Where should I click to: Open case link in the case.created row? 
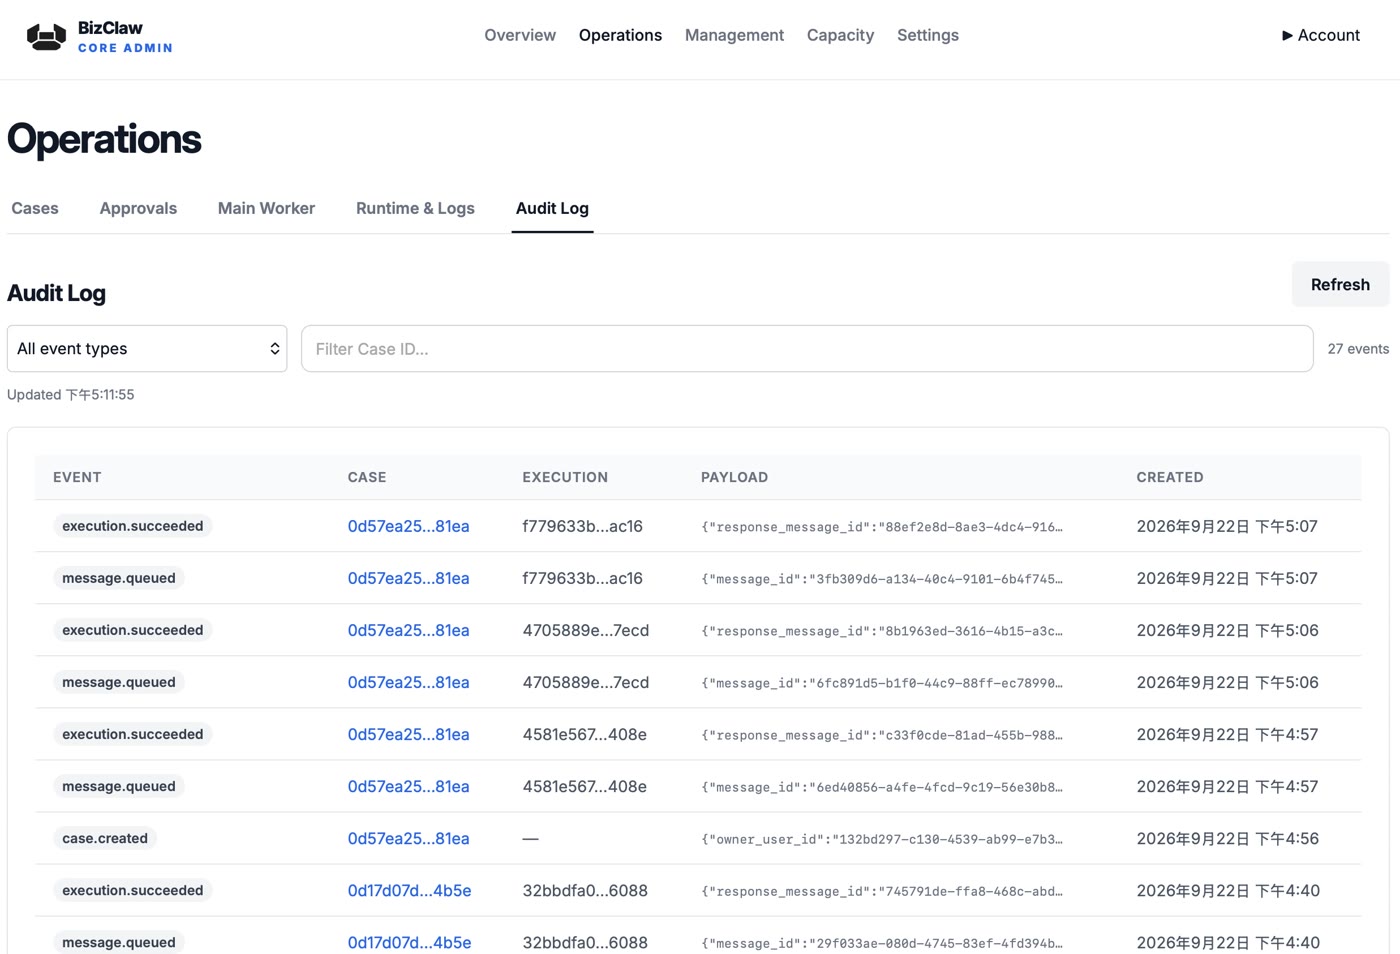tap(408, 838)
